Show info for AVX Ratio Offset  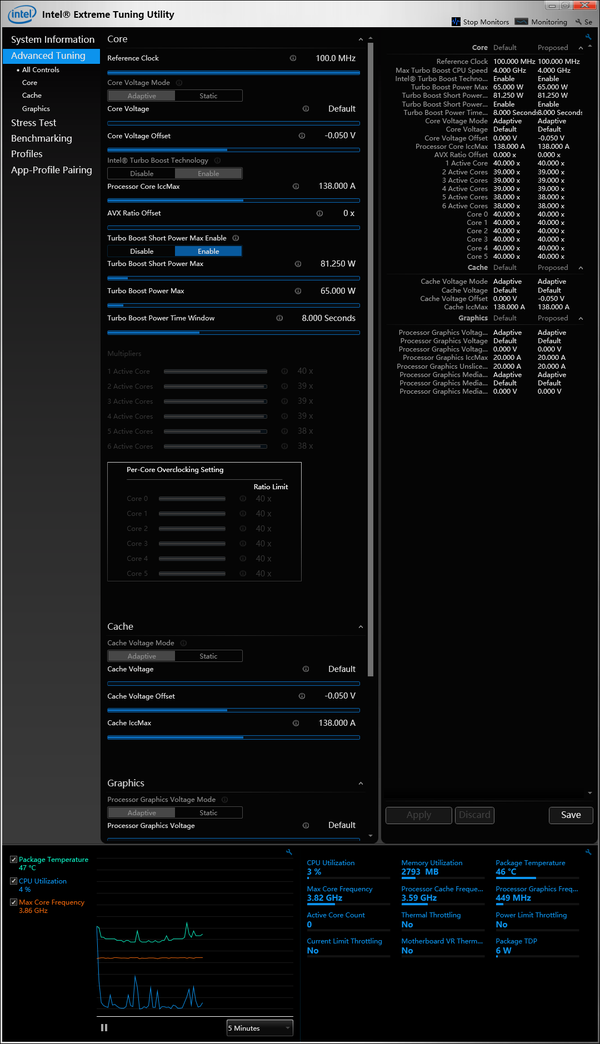[x=320, y=214]
